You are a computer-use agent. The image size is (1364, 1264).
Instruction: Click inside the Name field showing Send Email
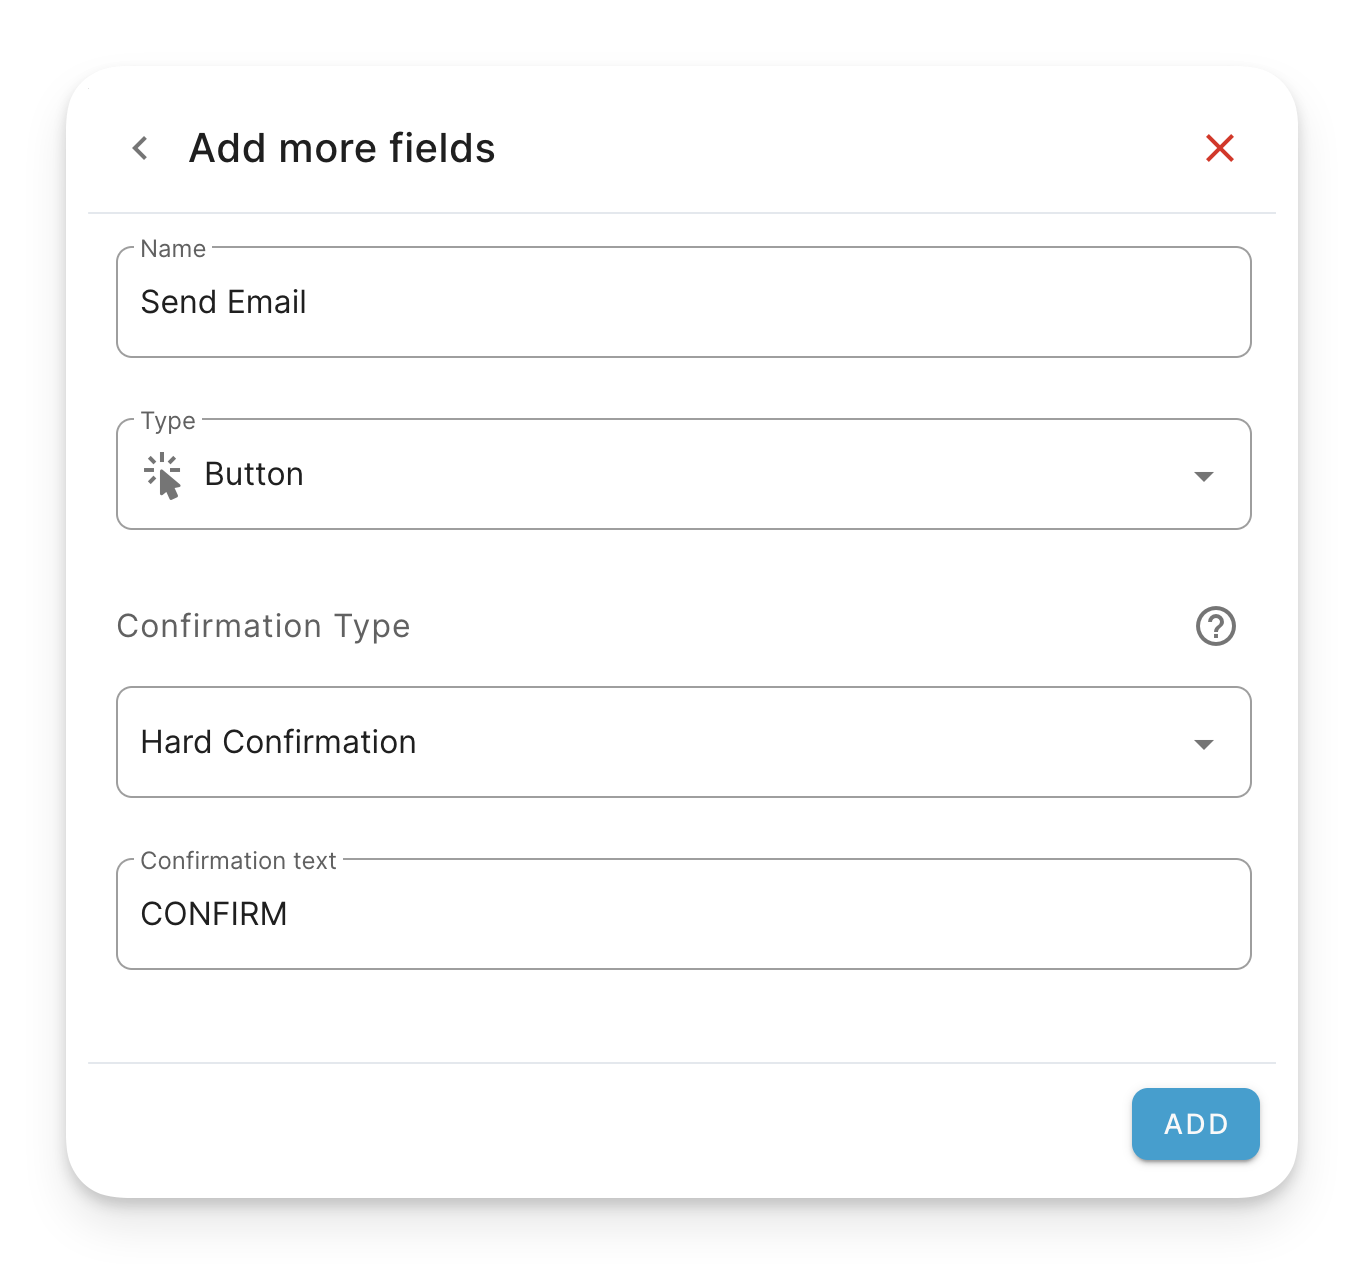tap(684, 302)
